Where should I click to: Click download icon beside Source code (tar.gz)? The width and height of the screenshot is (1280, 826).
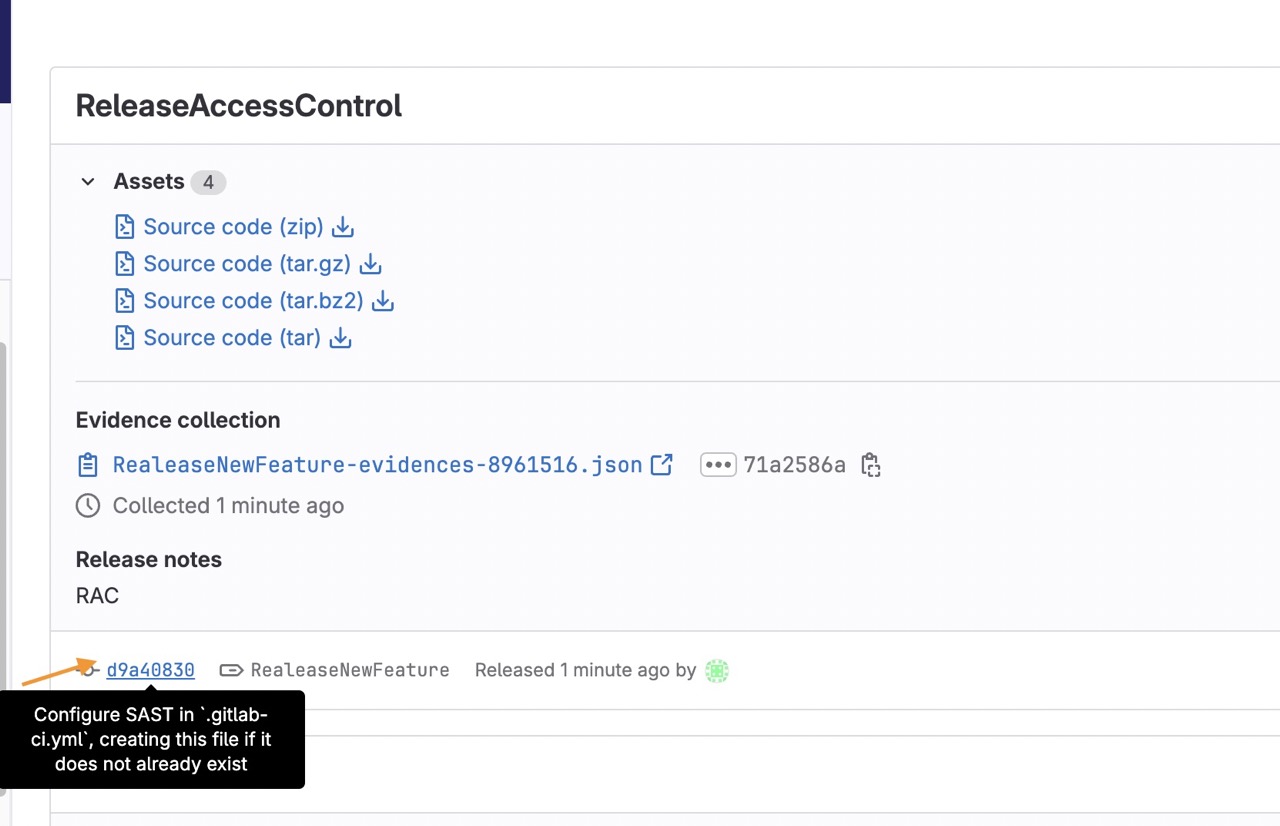(x=371, y=264)
